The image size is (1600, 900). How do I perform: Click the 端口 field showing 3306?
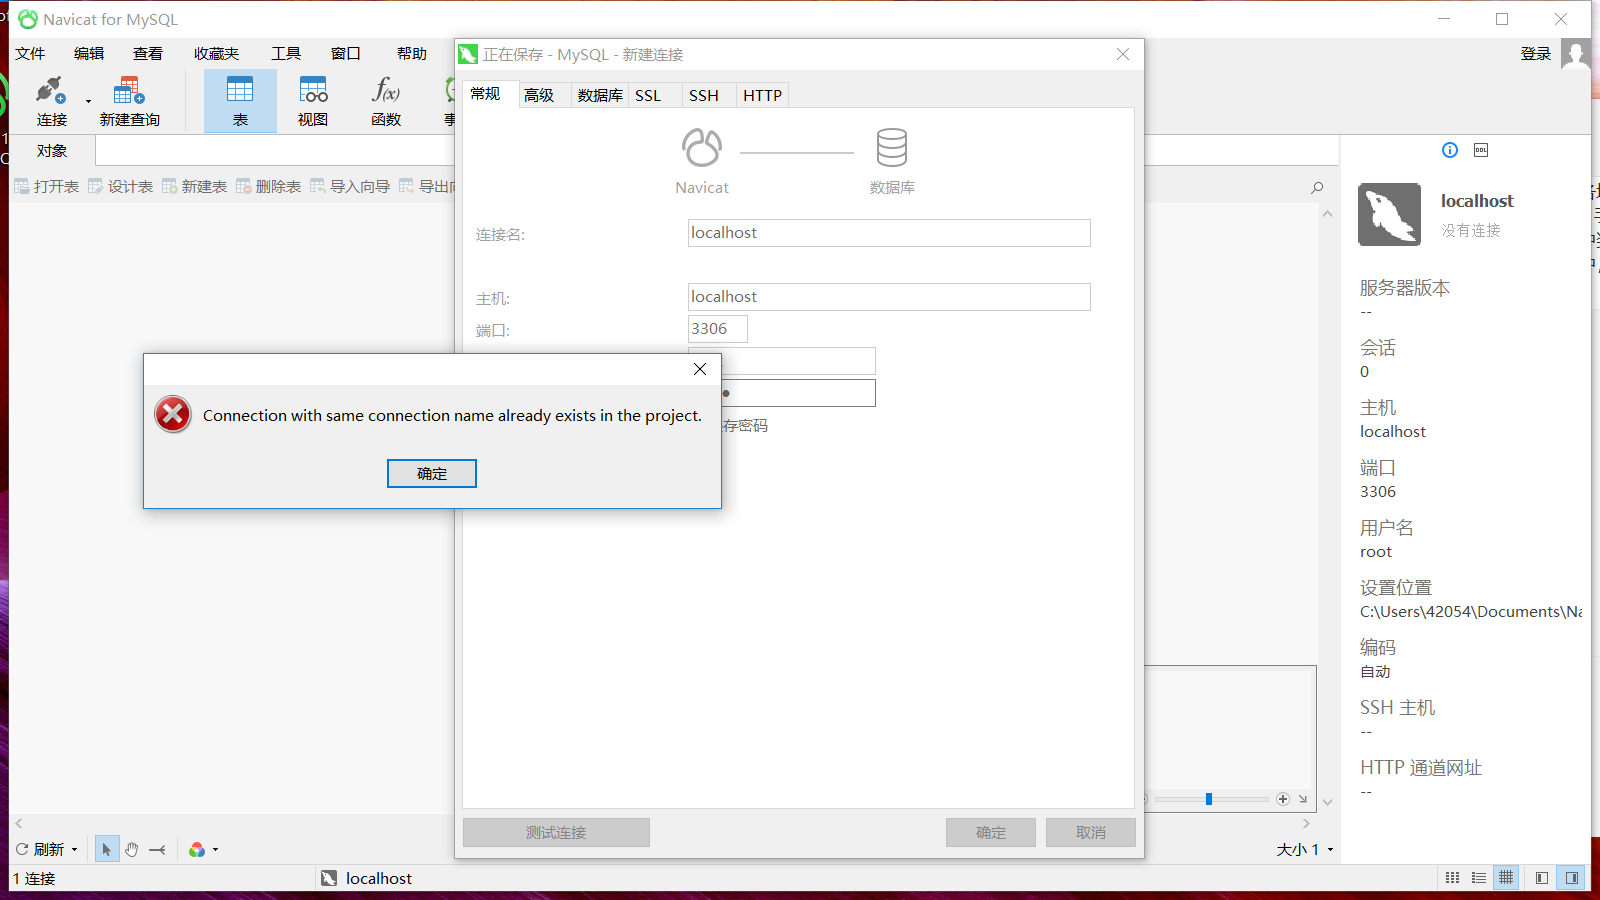click(718, 329)
